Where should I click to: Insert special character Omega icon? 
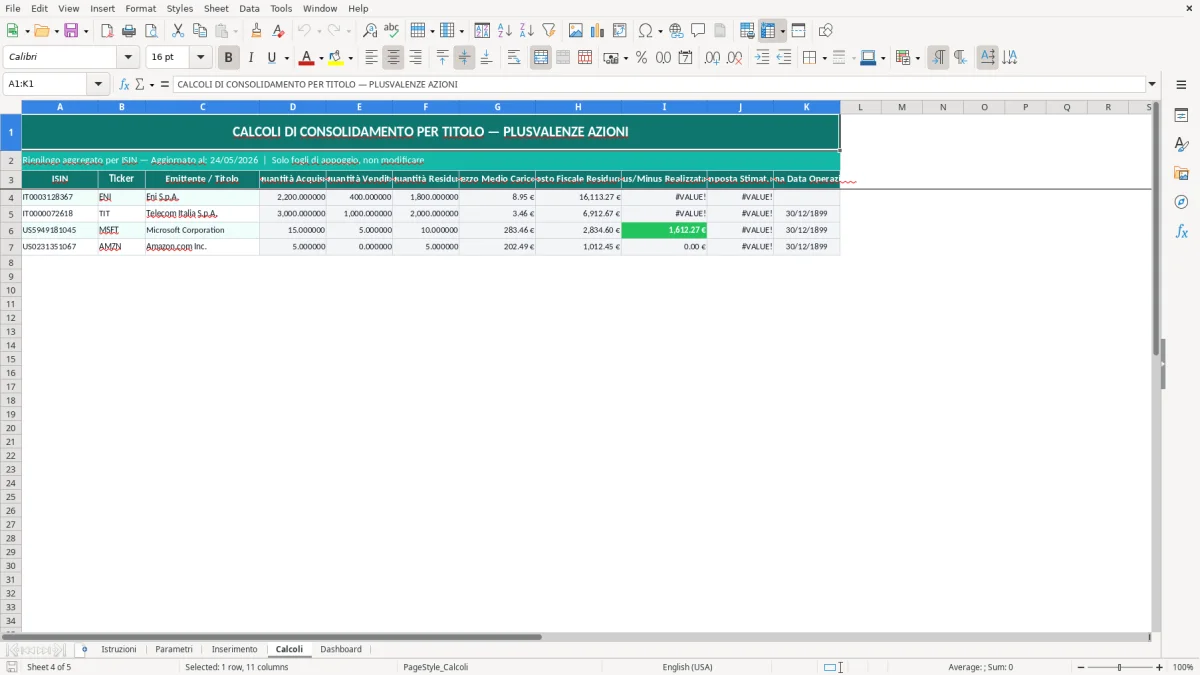646,31
